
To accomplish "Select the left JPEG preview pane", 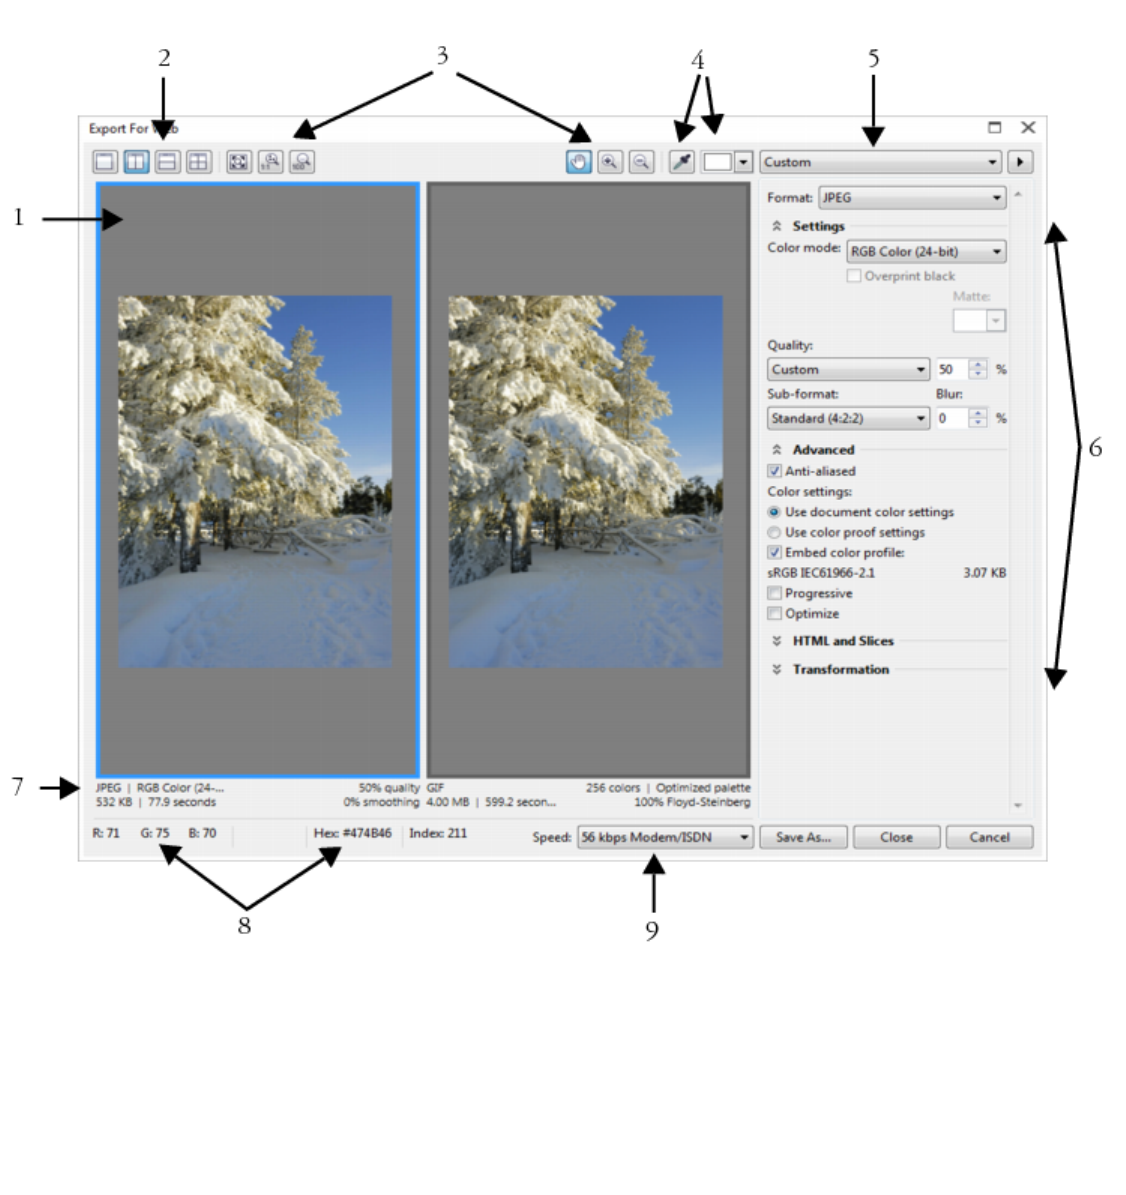I will (x=258, y=480).
